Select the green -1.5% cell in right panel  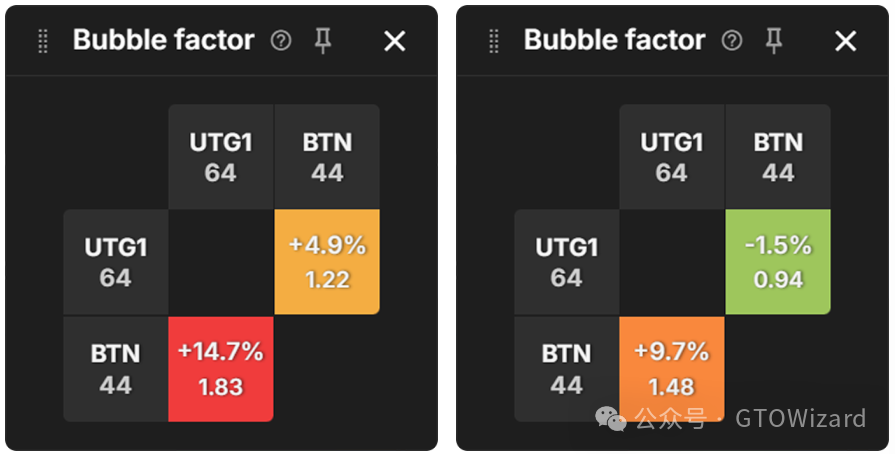[x=778, y=262]
